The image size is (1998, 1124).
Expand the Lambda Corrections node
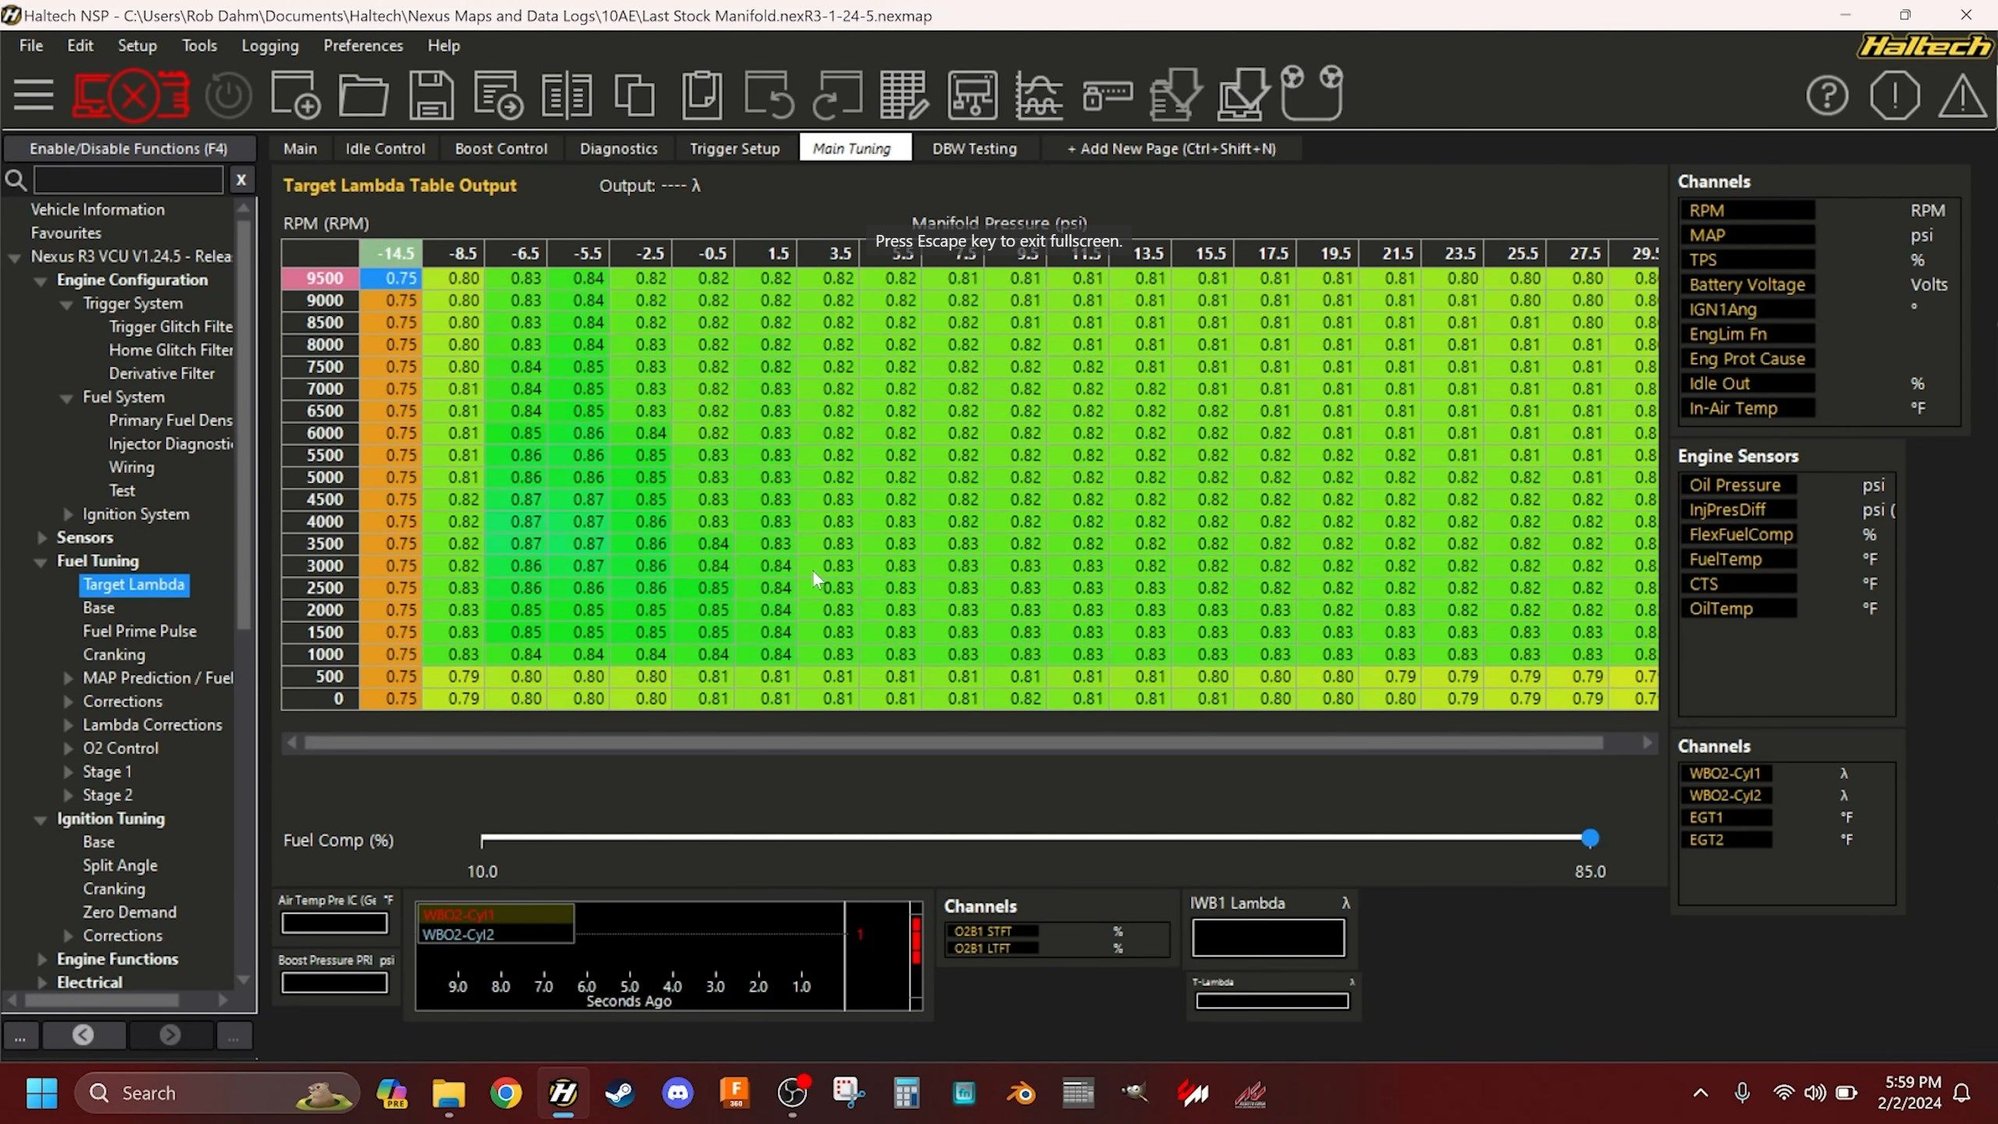tap(68, 725)
